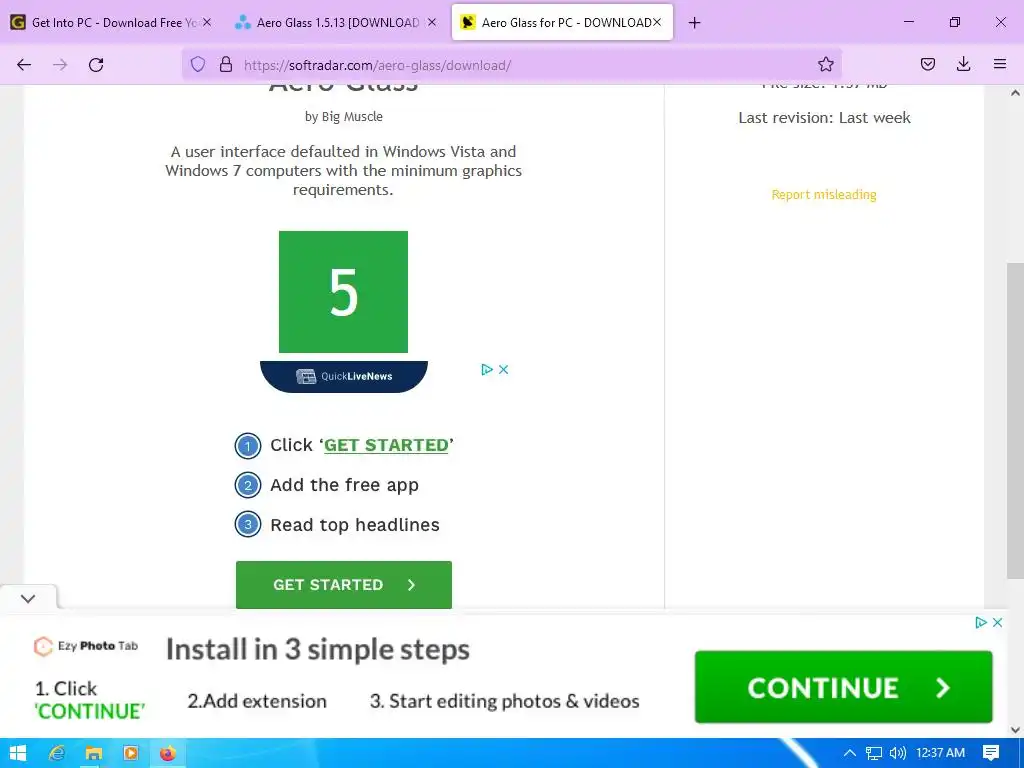Bookmark this page with the star

pyautogui.click(x=825, y=64)
